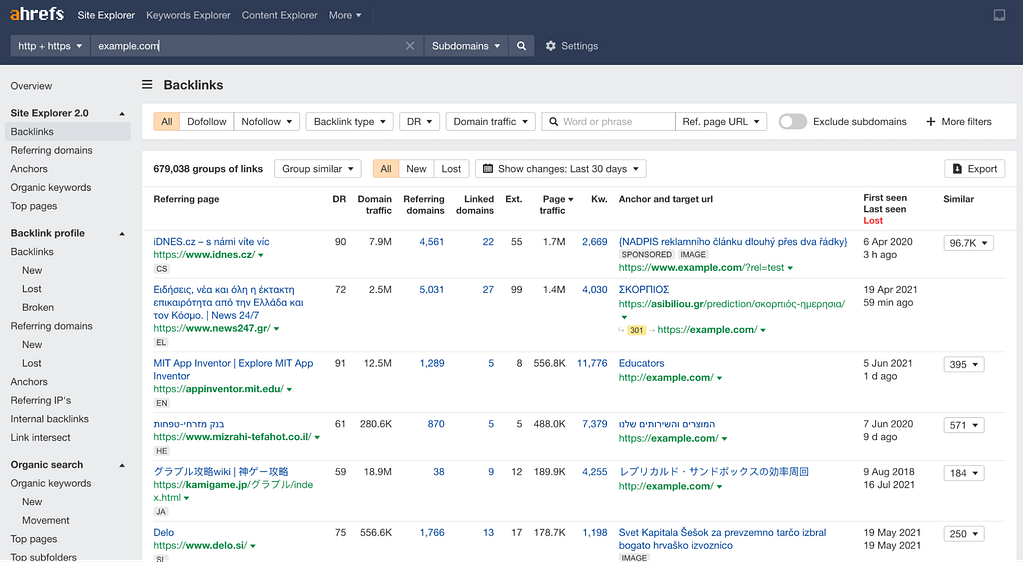Open the More menu in top navigation
The width and height of the screenshot is (1023, 562).
(x=344, y=15)
